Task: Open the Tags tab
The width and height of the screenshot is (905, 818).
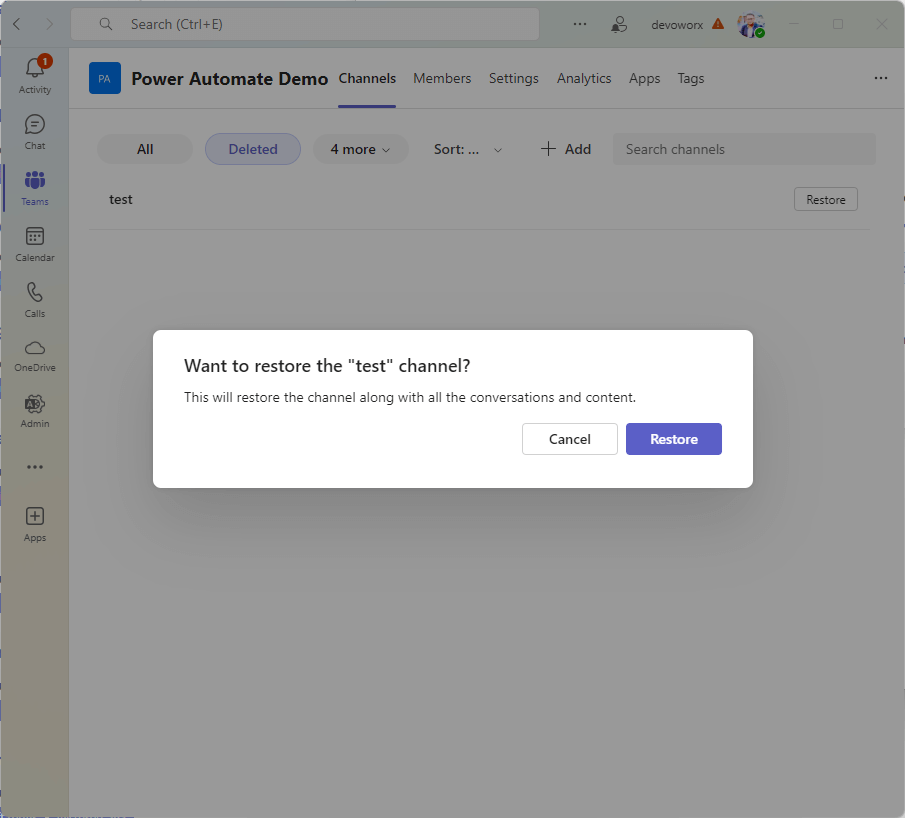Action: (x=690, y=78)
